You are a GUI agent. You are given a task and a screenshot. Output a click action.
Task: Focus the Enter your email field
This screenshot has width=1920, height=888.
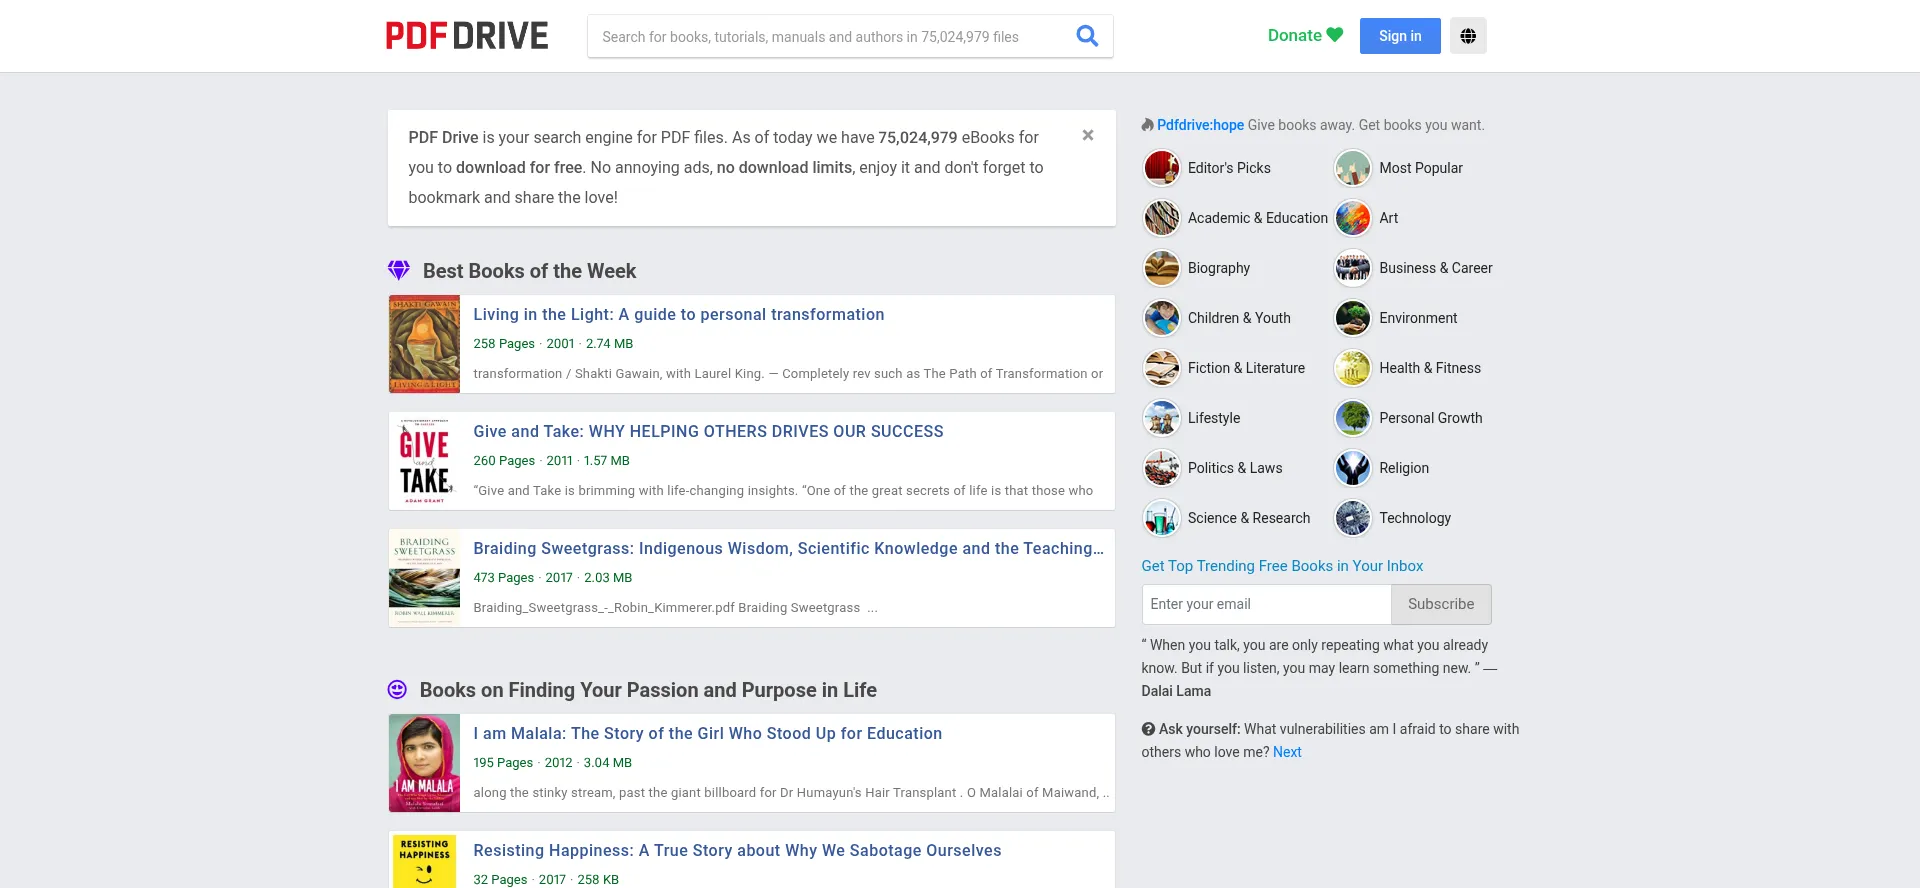(1266, 604)
